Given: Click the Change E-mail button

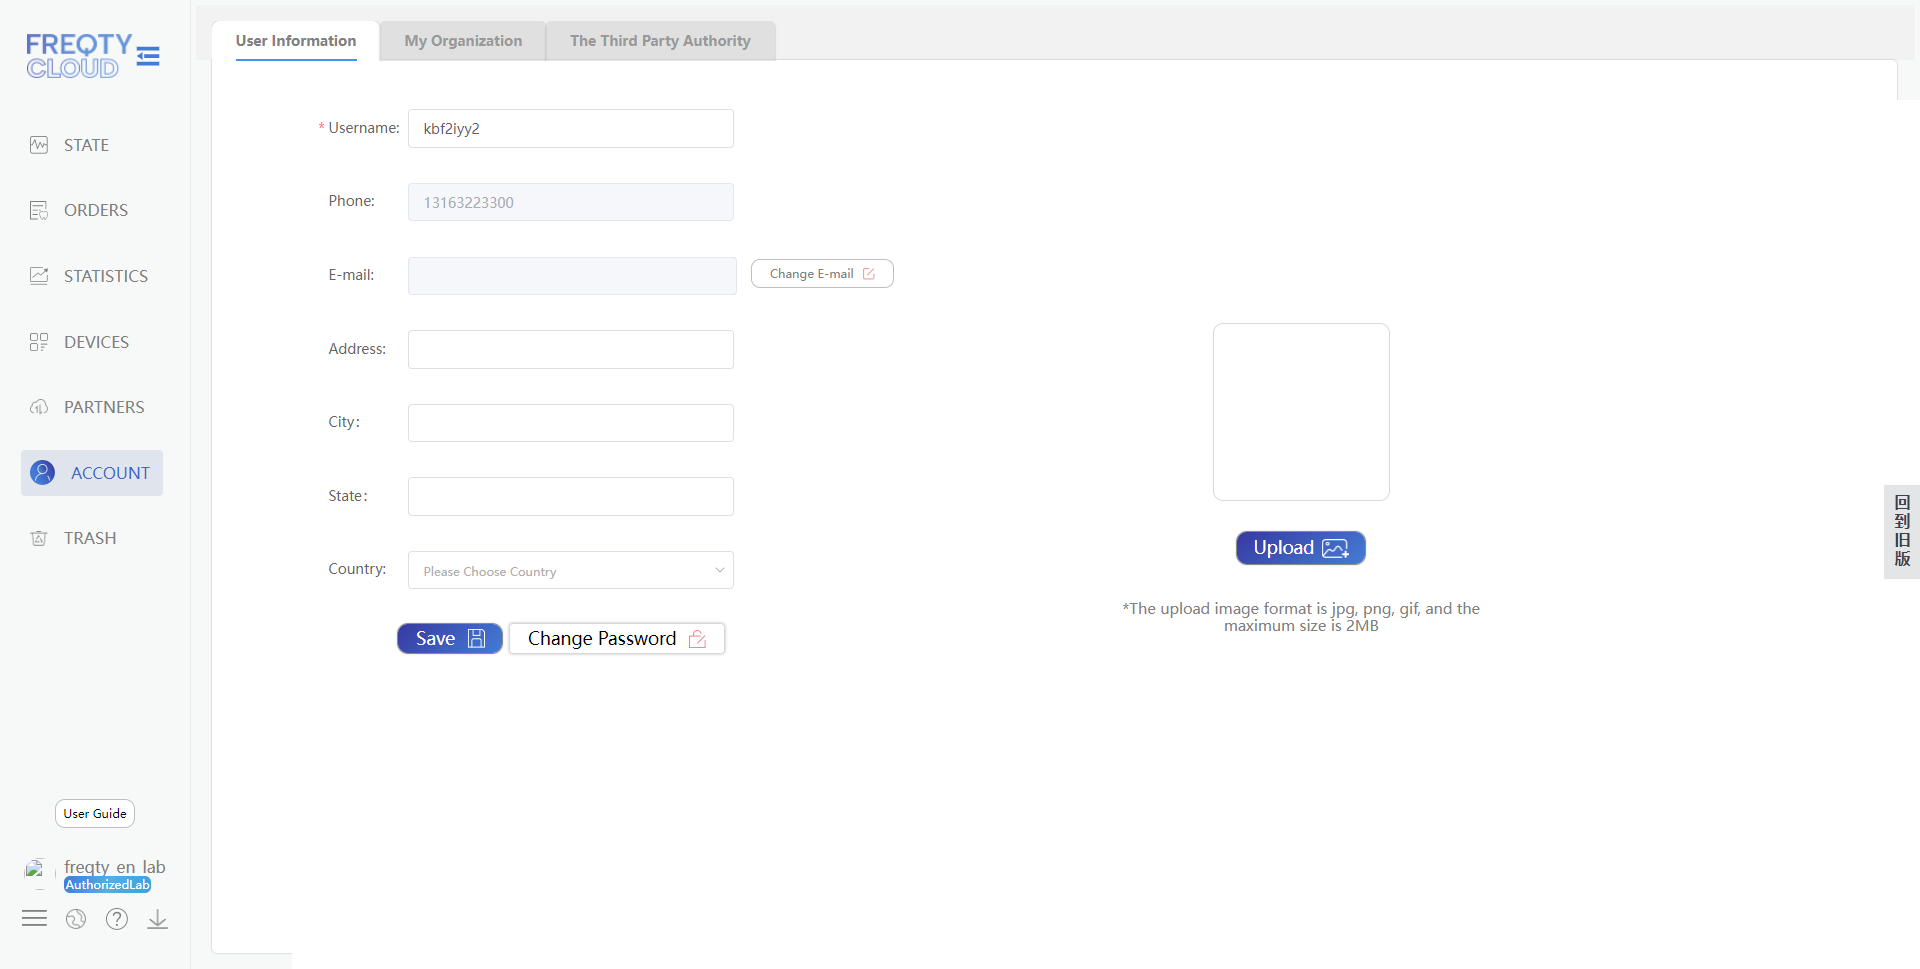Looking at the screenshot, I should [x=821, y=274].
